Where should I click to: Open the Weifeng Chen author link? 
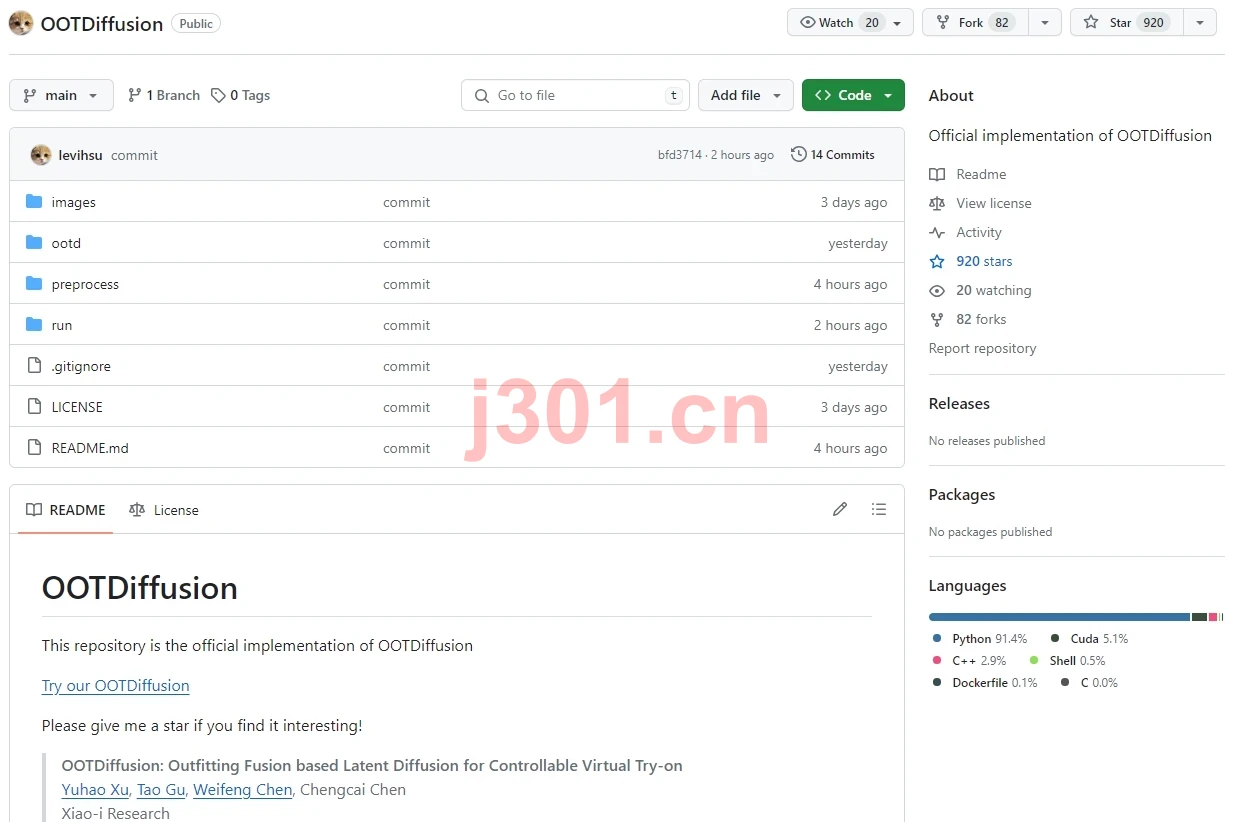pos(243,790)
